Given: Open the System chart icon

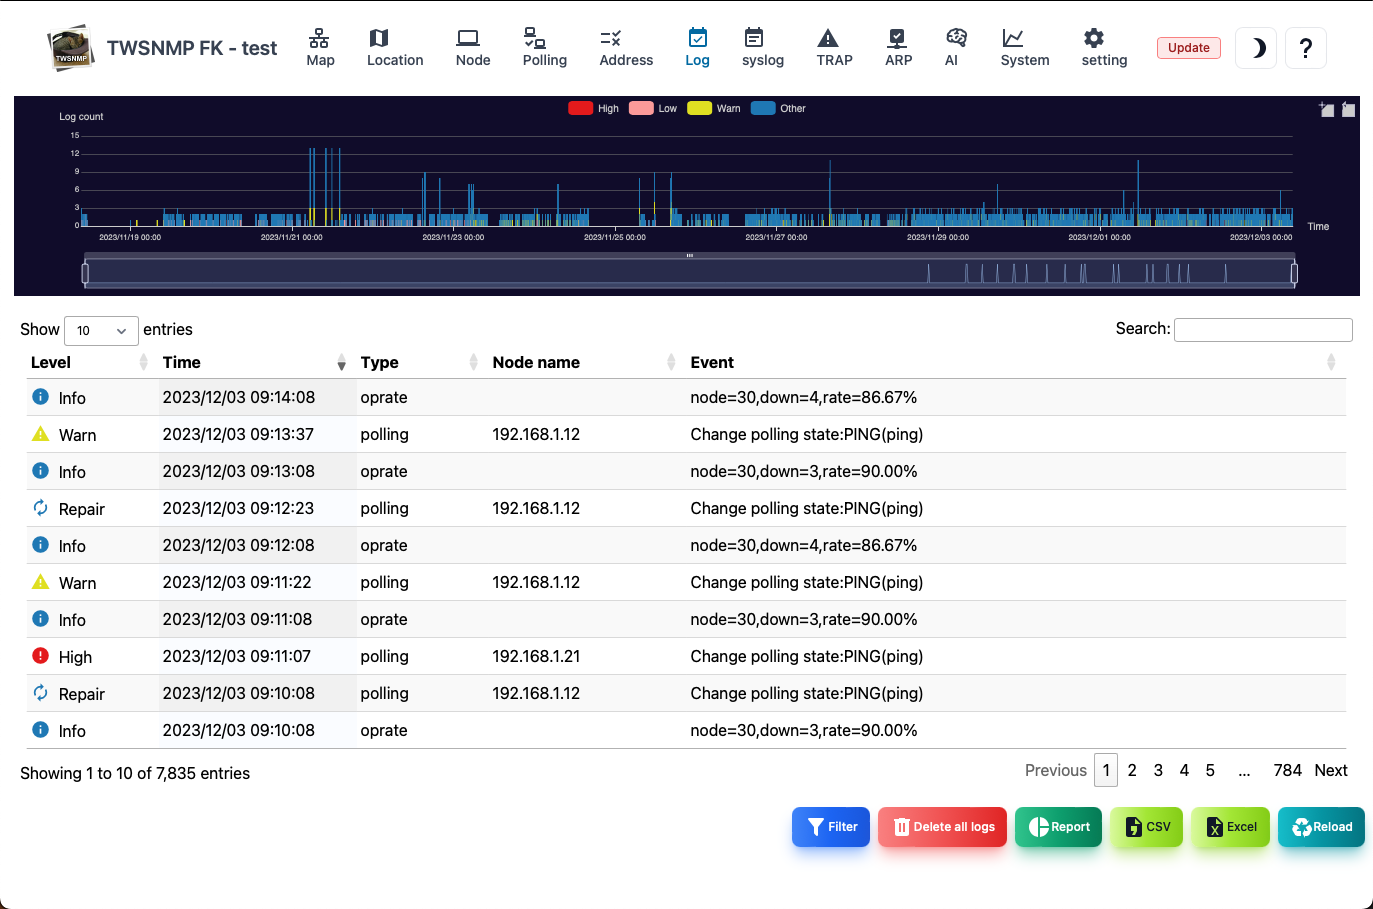Looking at the screenshot, I should (x=1013, y=38).
